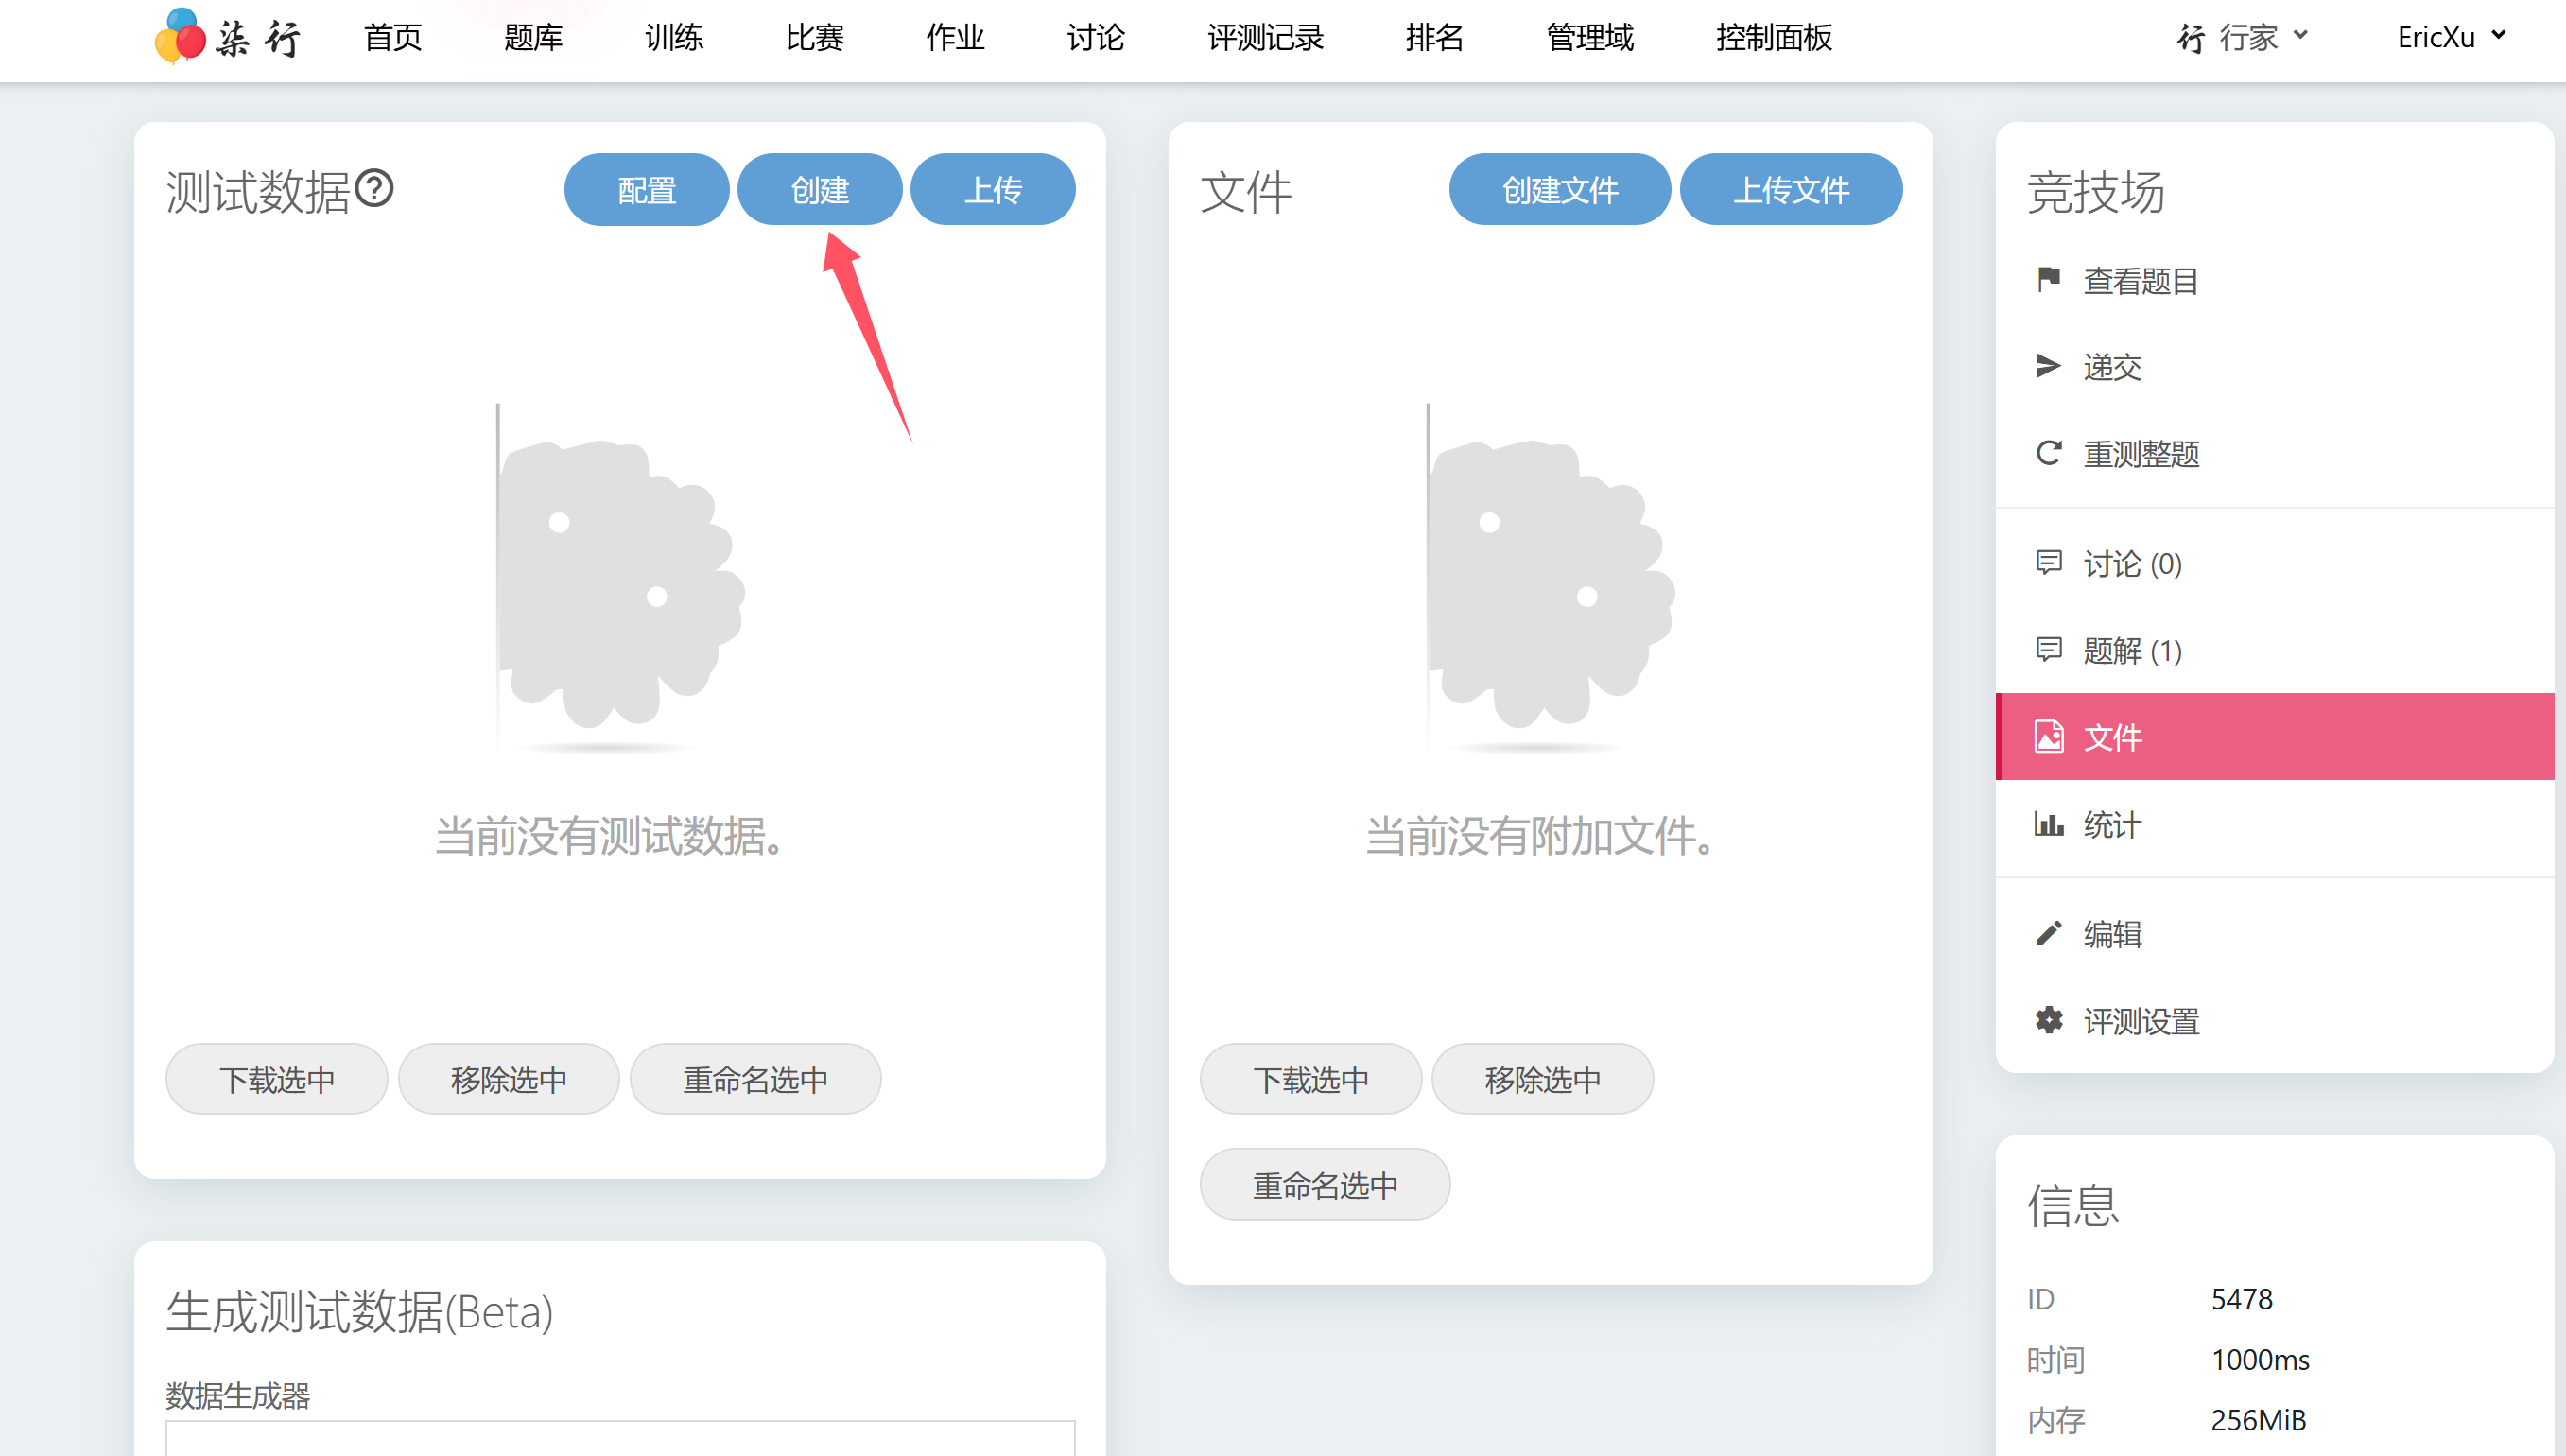This screenshot has width=2566, height=1456.
Task: Expand the EricXu user menu
Action: 2451,37
